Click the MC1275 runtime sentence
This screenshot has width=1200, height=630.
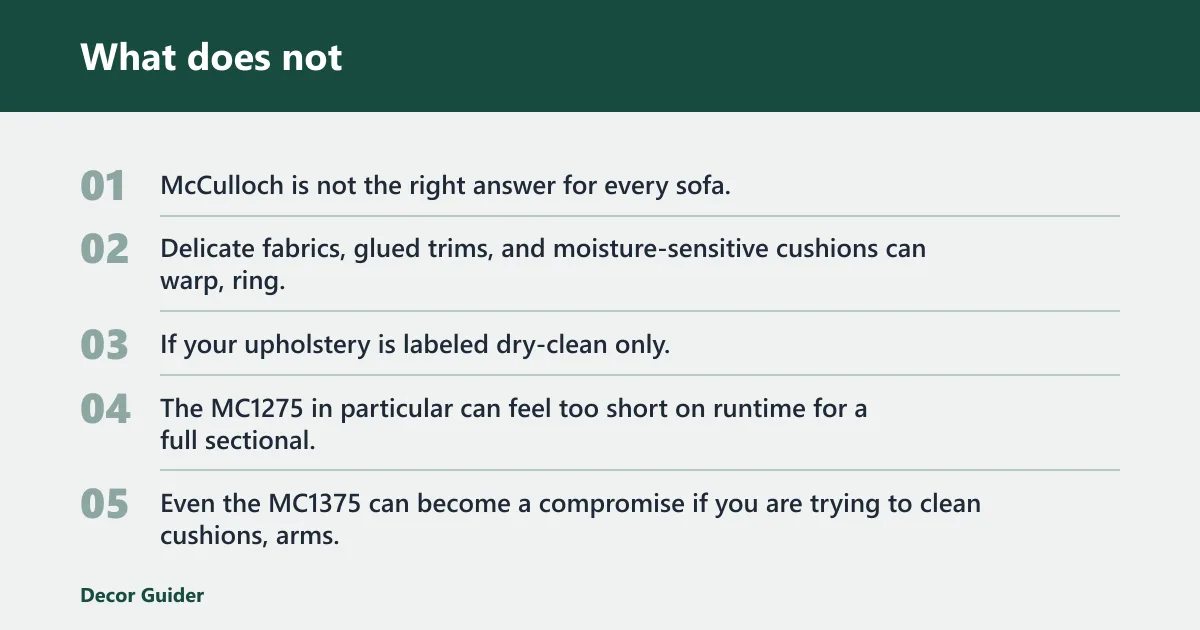point(513,408)
